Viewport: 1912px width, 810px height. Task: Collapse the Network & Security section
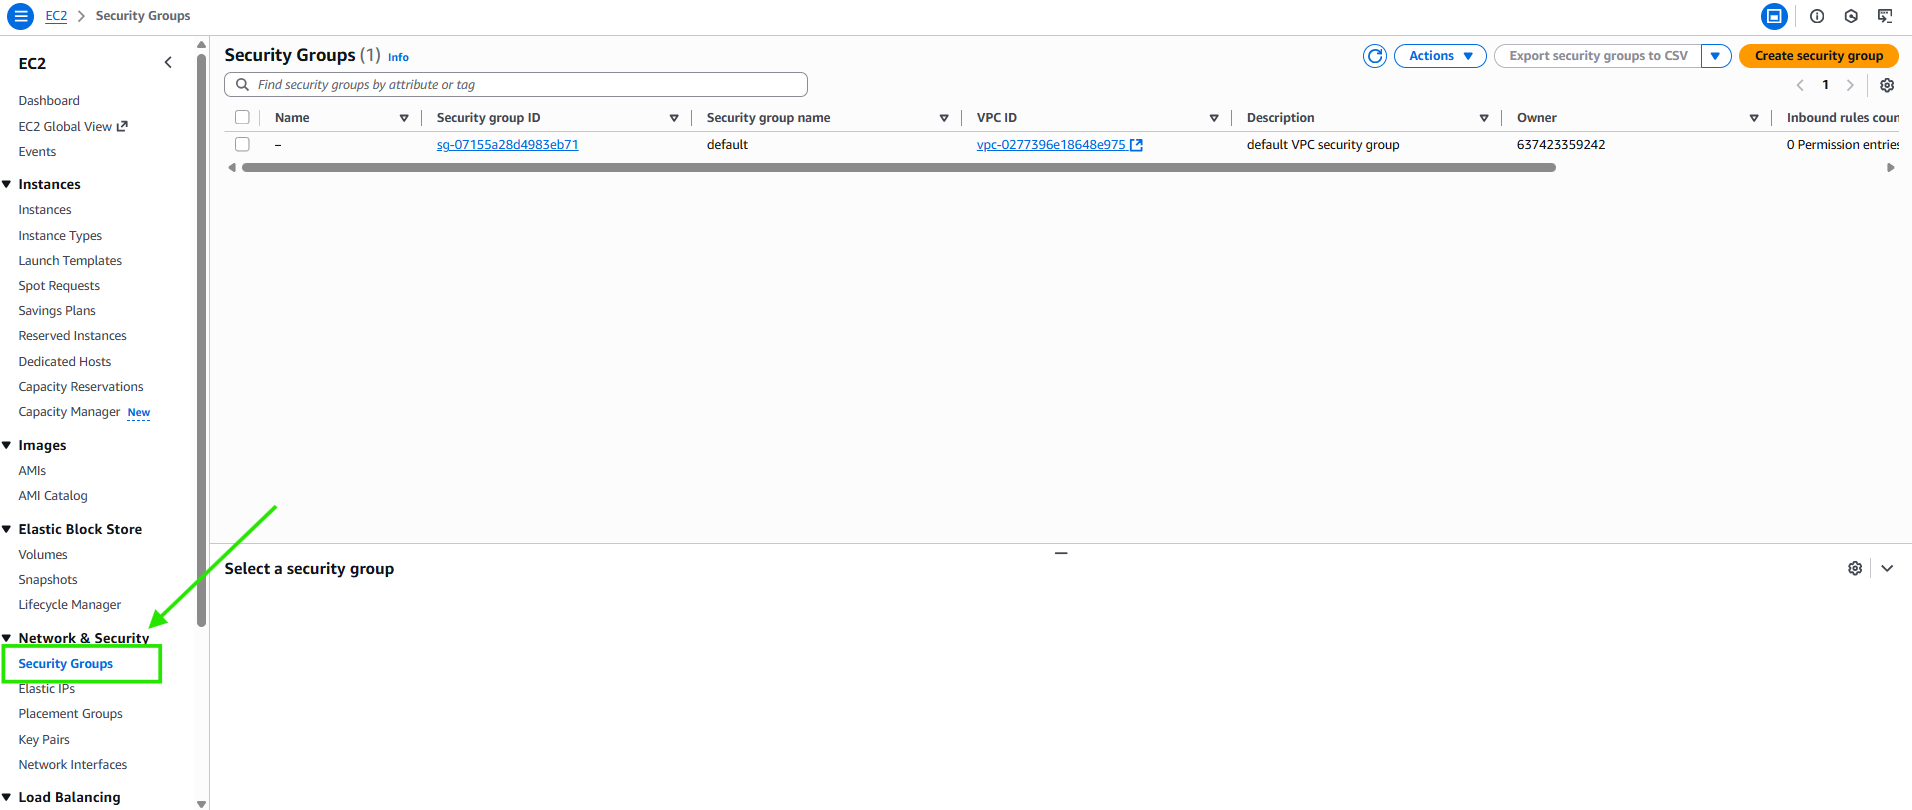click(7, 638)
